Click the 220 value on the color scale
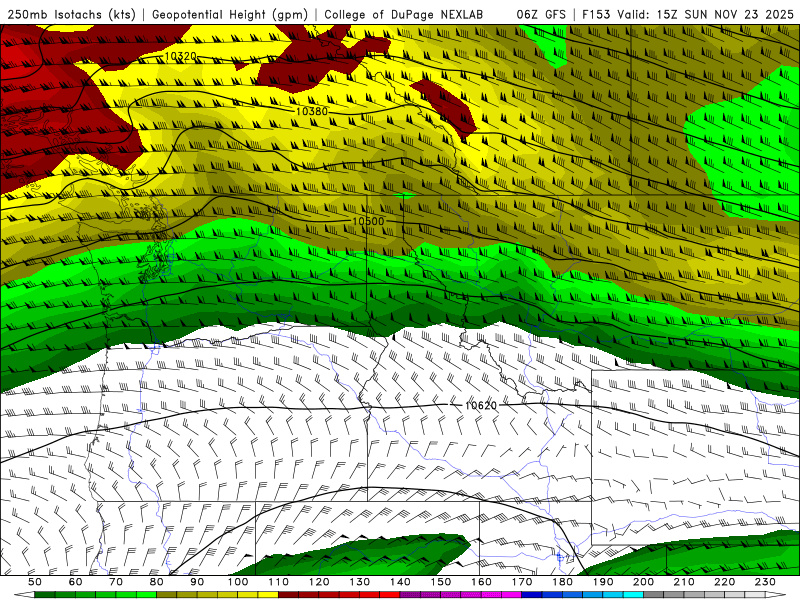 [x=724, y=582]
